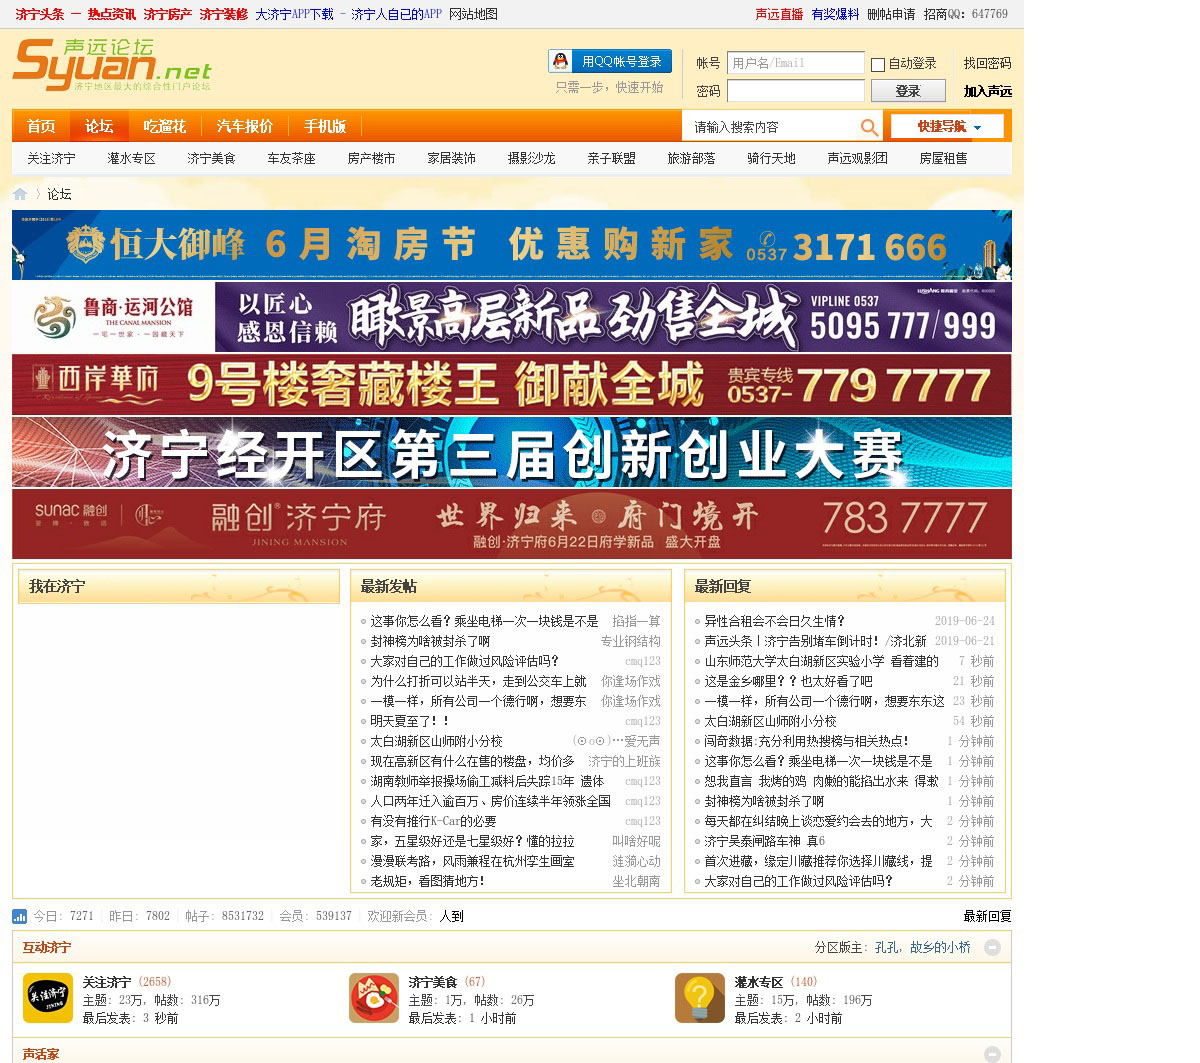Open 关注济宁 in sub-navigation
This screenshot has height=1063, width=1200.
point(51,158)
